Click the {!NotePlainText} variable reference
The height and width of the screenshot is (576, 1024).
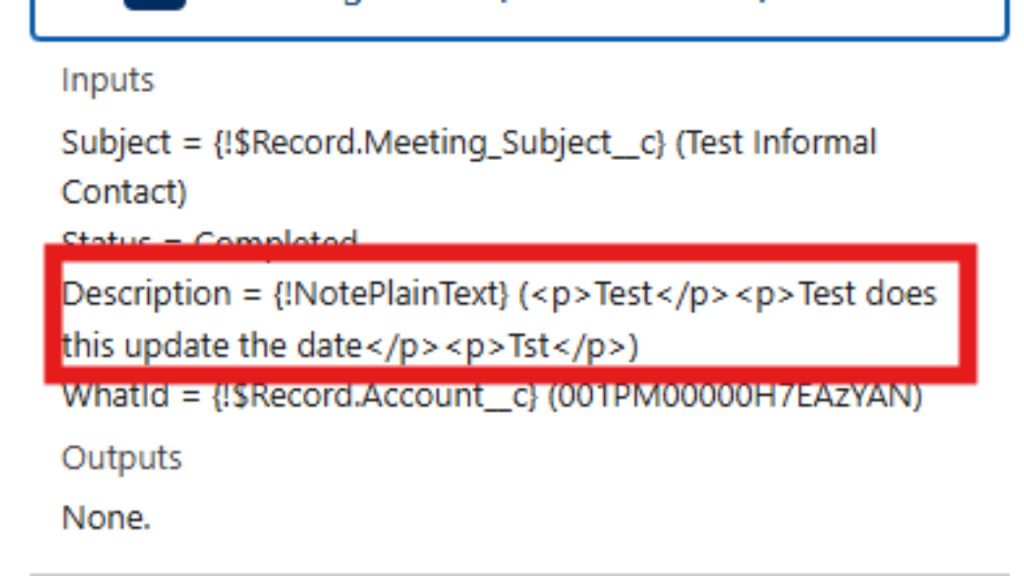click(391, 295)
